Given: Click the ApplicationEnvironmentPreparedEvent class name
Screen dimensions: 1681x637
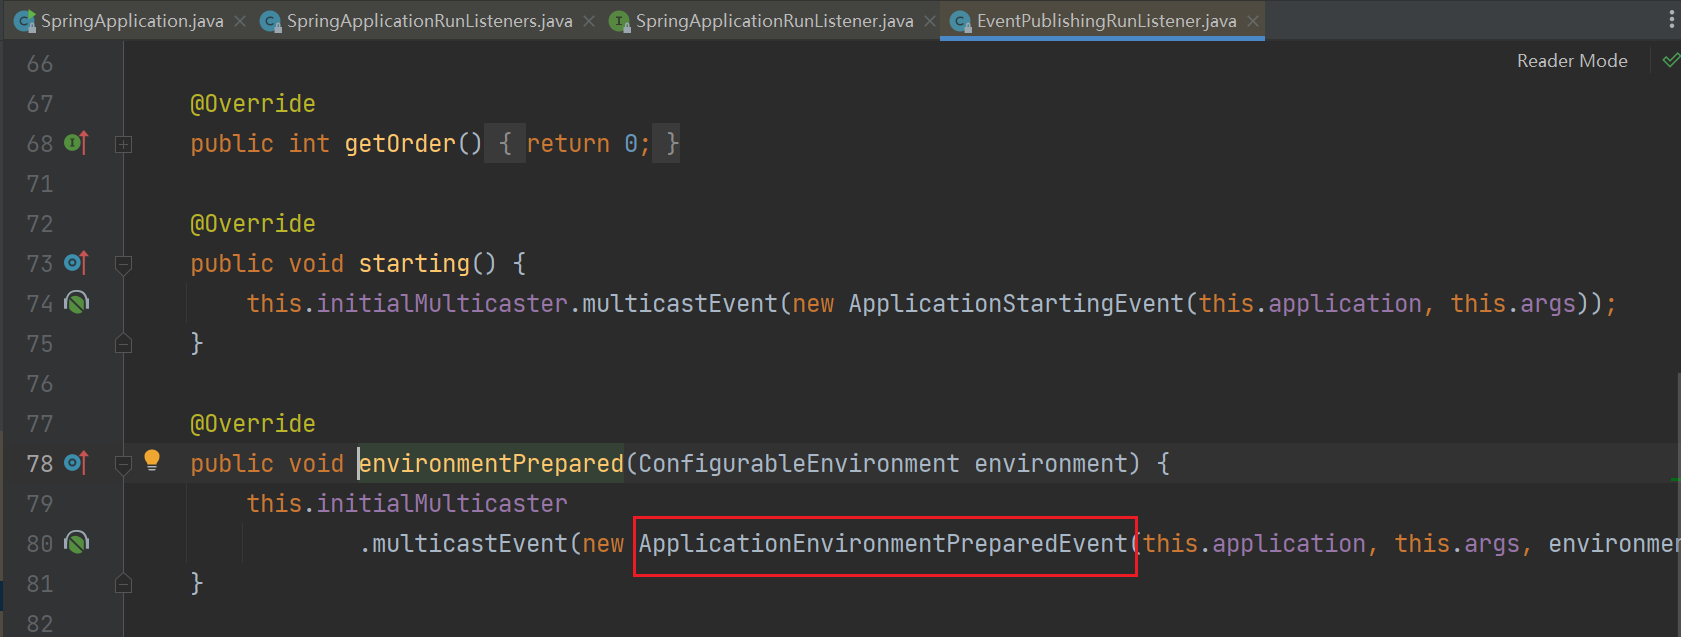Looking at the screenshot, I should tap(883, 544).
